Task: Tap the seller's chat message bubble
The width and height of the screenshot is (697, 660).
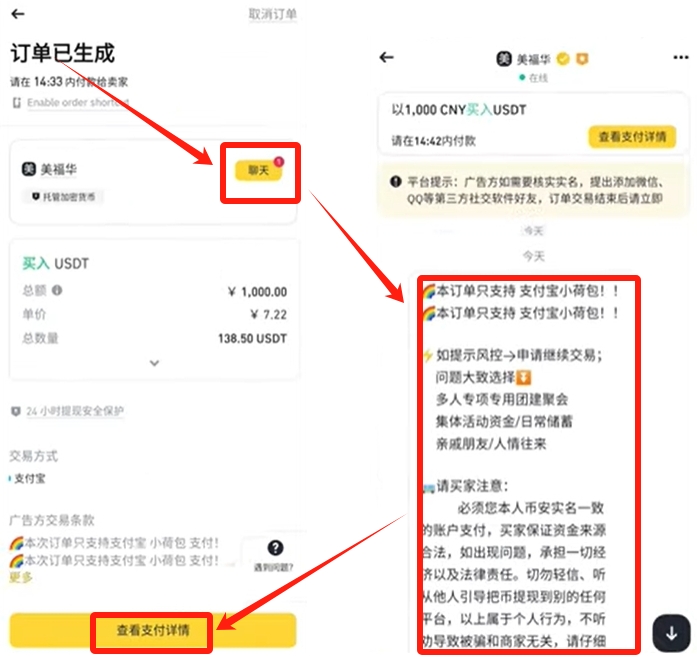Action: click(523, 464)
